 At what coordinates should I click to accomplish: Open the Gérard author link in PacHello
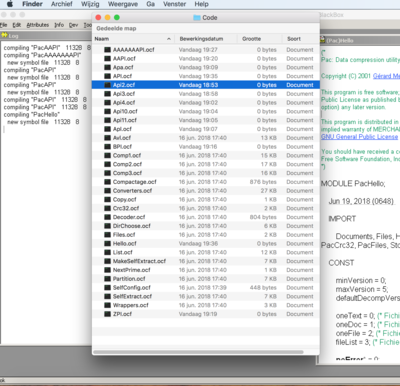click(386, 76)
